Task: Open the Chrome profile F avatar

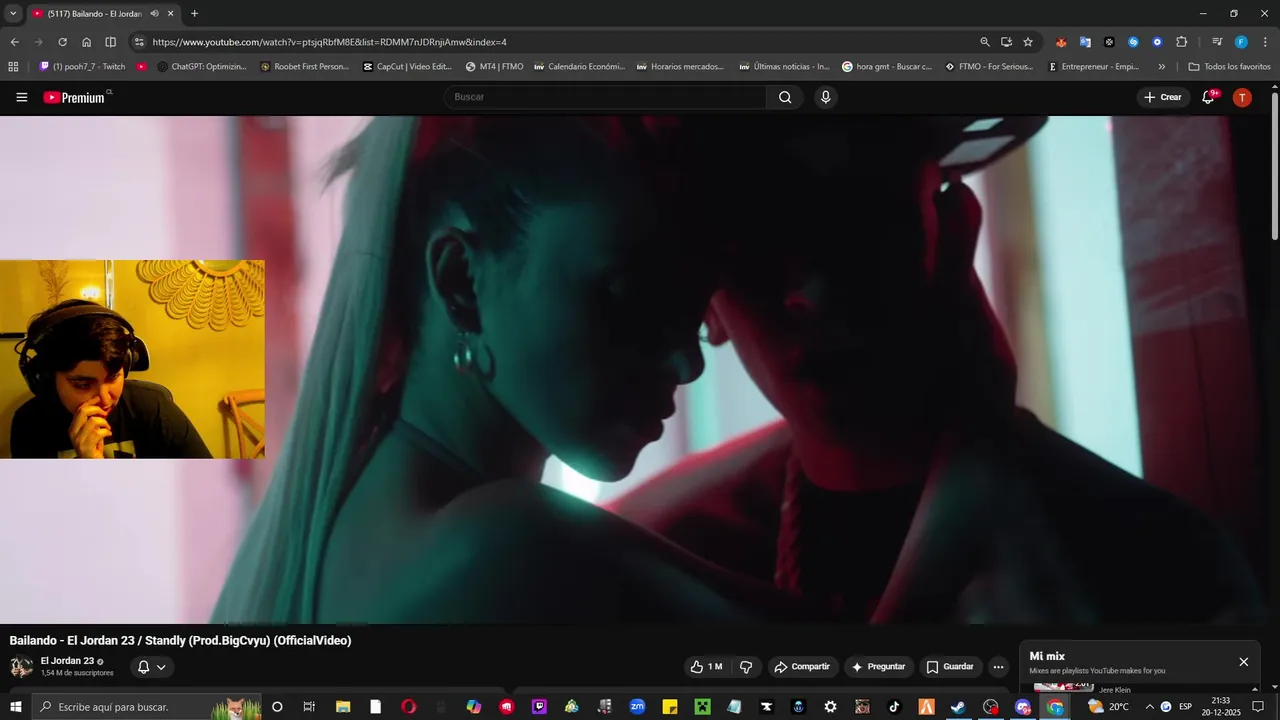Action: click(x=1241, y=42)
